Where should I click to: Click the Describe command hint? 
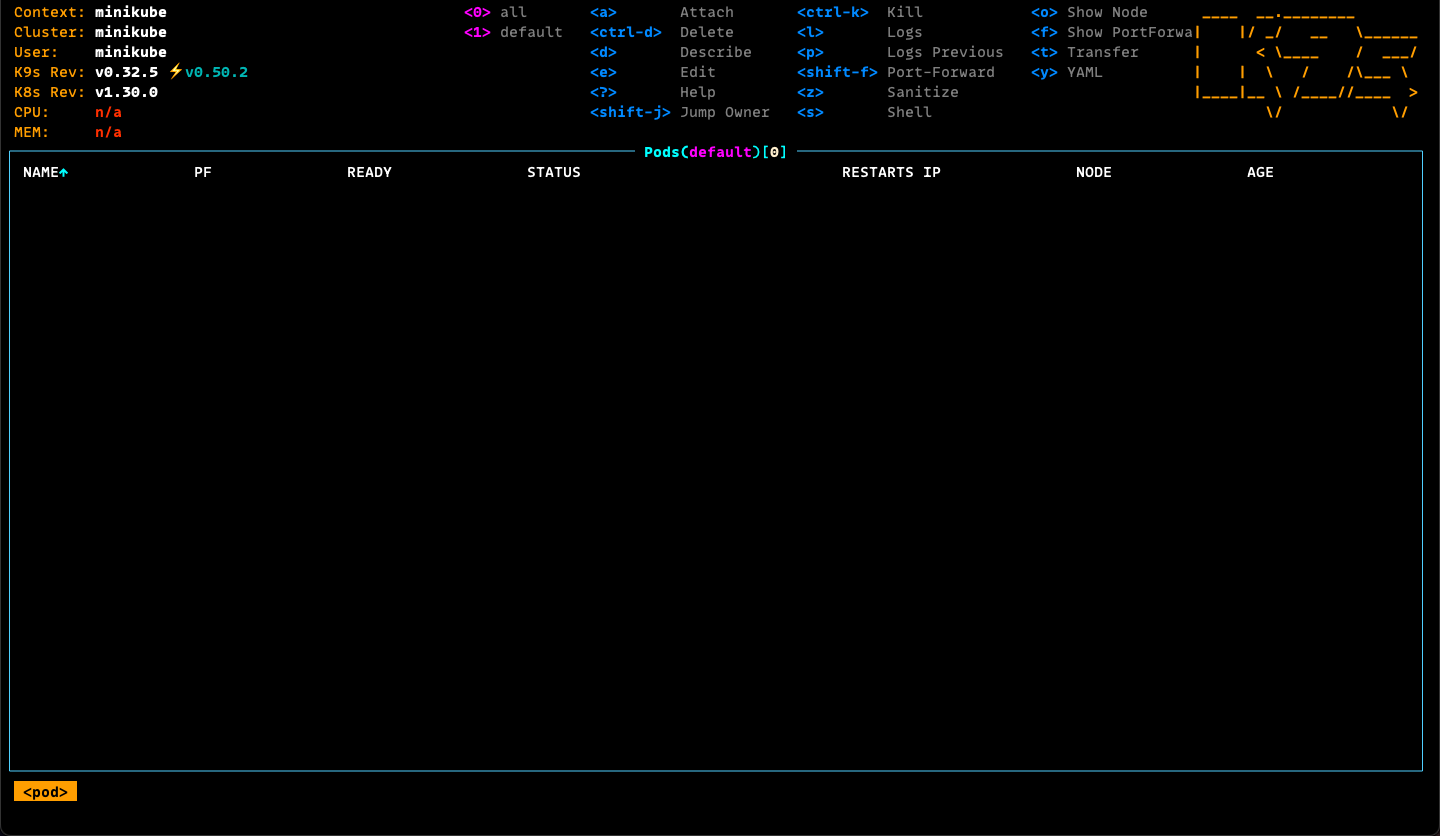click(x=715, y=52)
